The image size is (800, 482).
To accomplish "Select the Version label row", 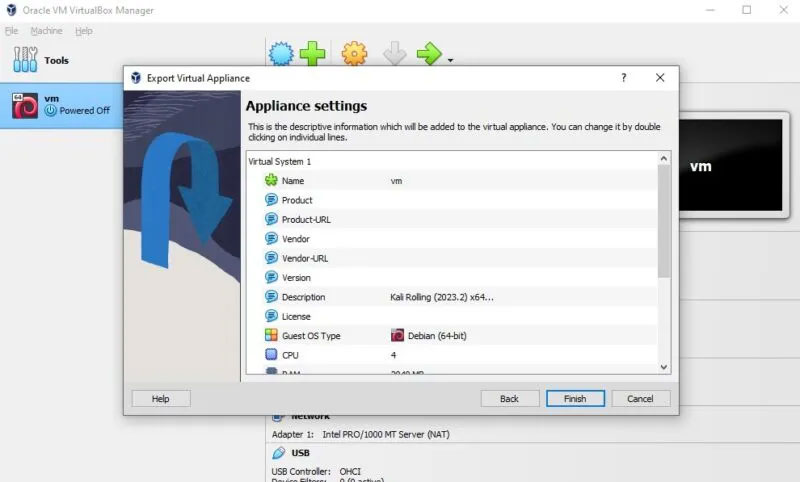I will [296, 277].
